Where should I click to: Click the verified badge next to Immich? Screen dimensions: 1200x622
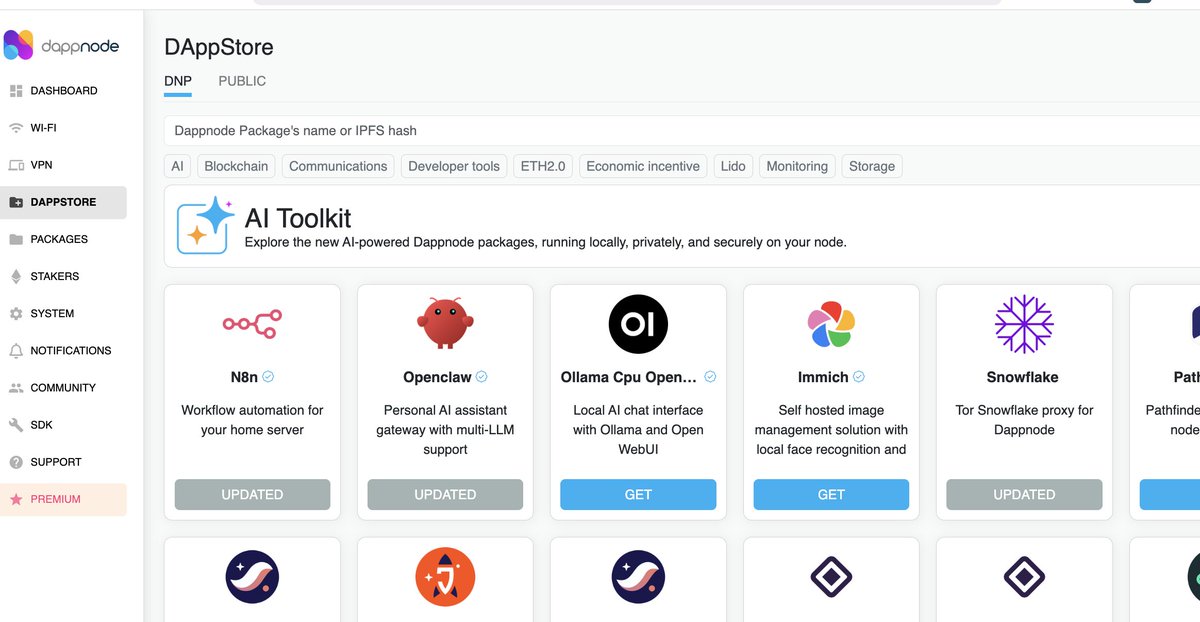point(858,377)
